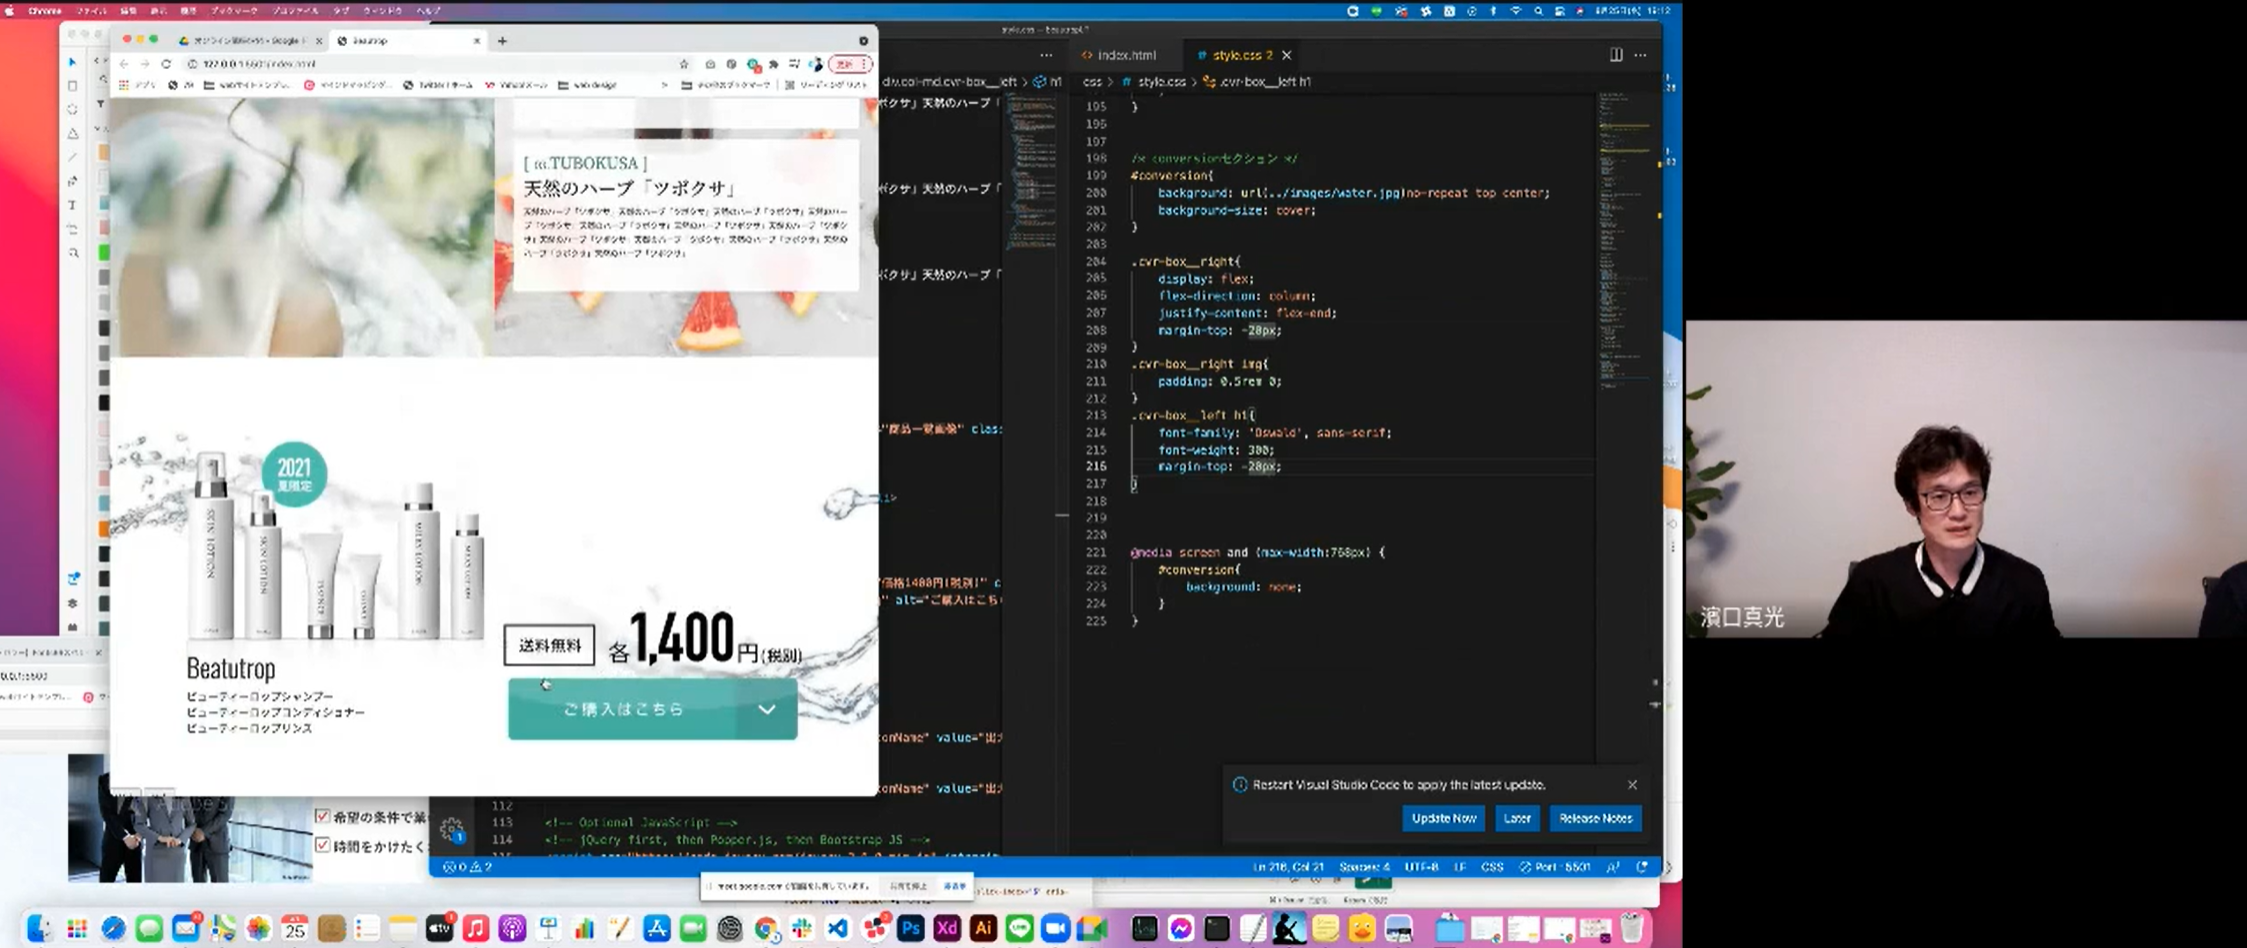This screenshot has width=2247, height=948.
Task: Open Illustrator from the Dock
Action: click(x=983, y=929)
